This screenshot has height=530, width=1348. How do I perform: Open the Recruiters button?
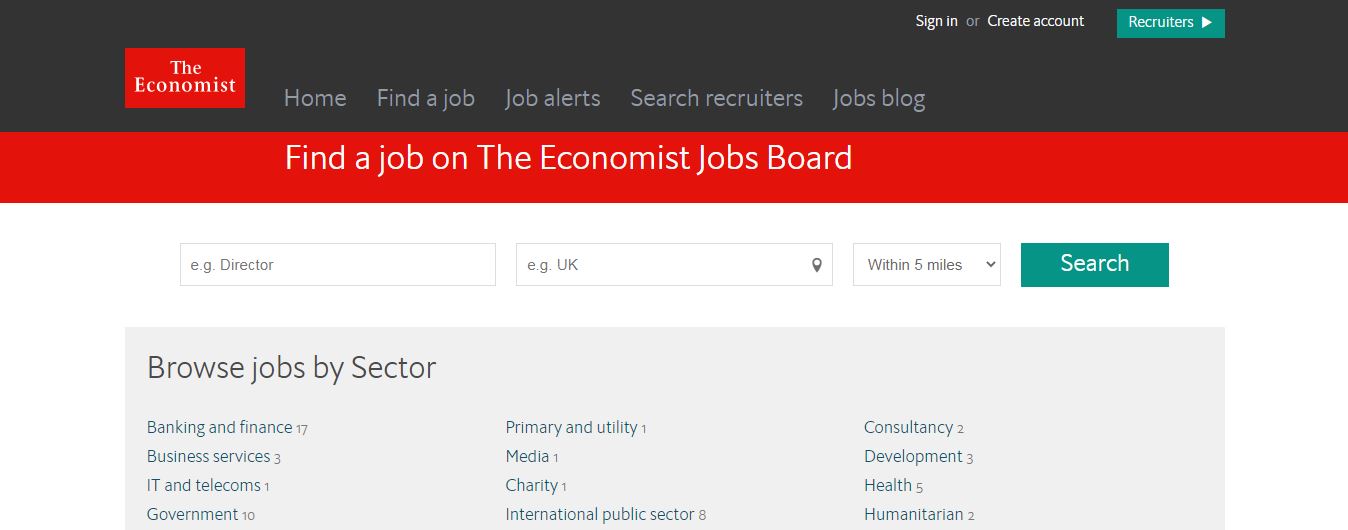coord(1170,23)
